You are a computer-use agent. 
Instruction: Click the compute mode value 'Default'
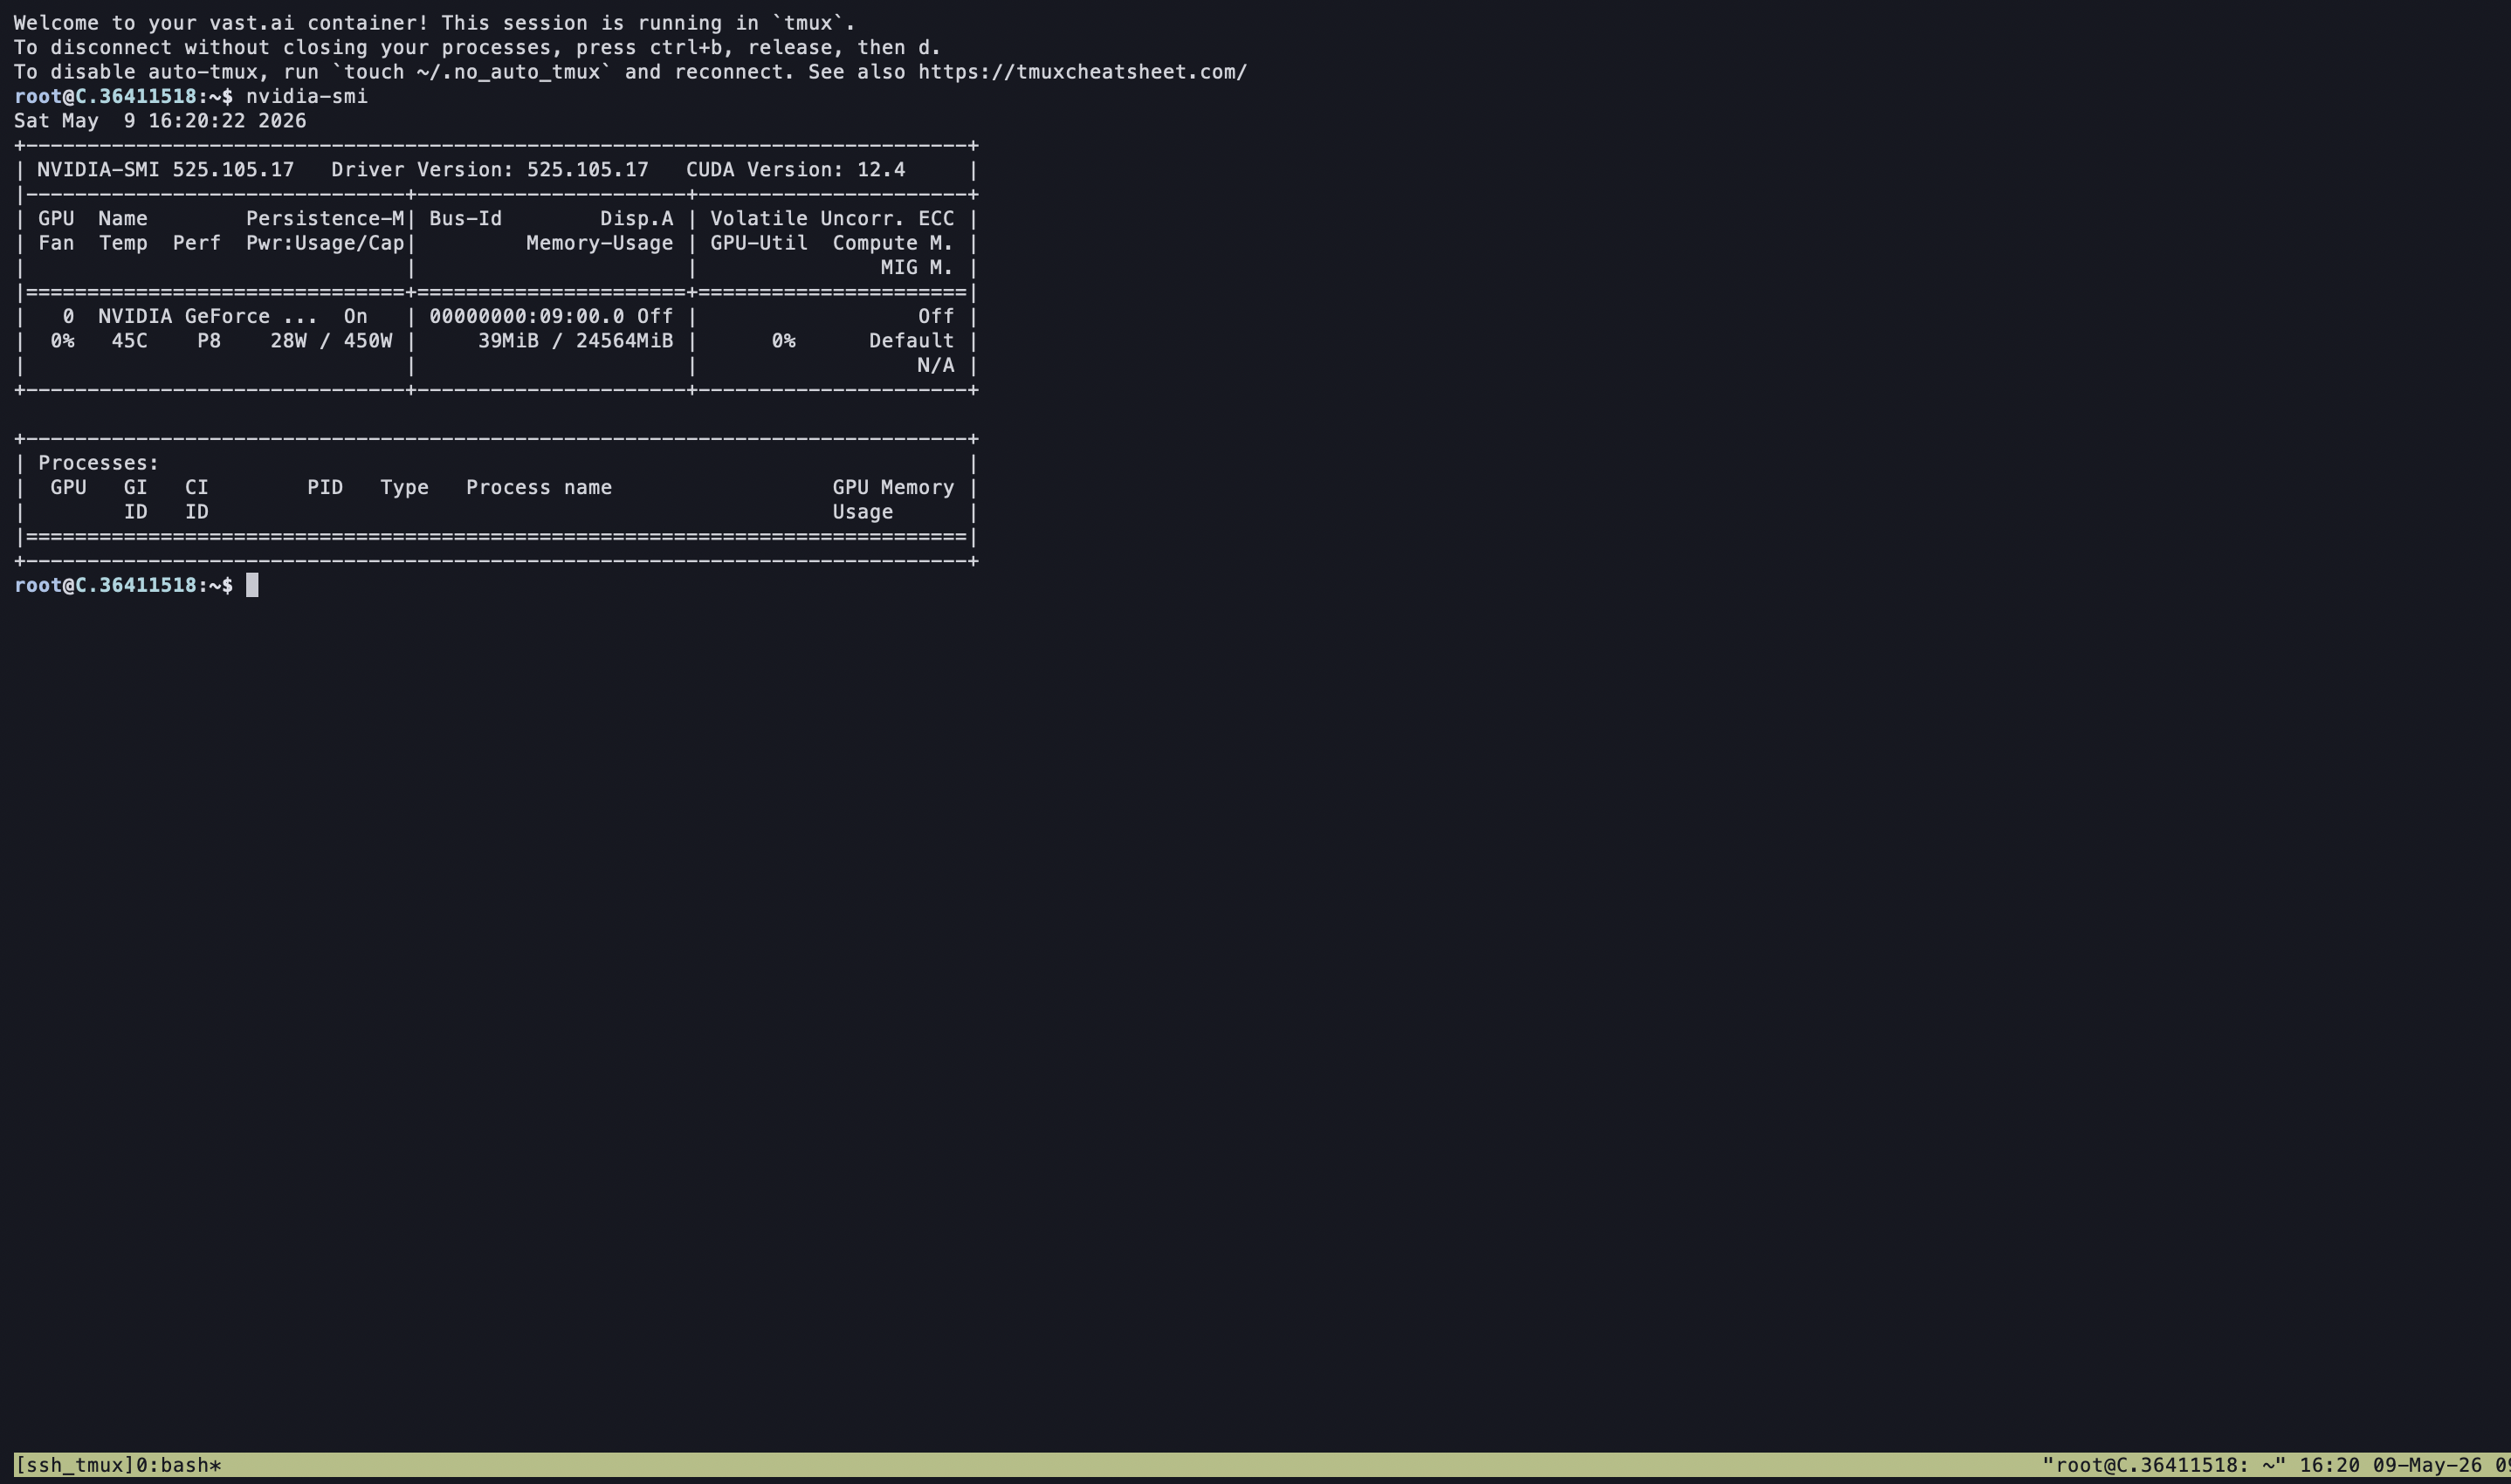tap(912, 341)
